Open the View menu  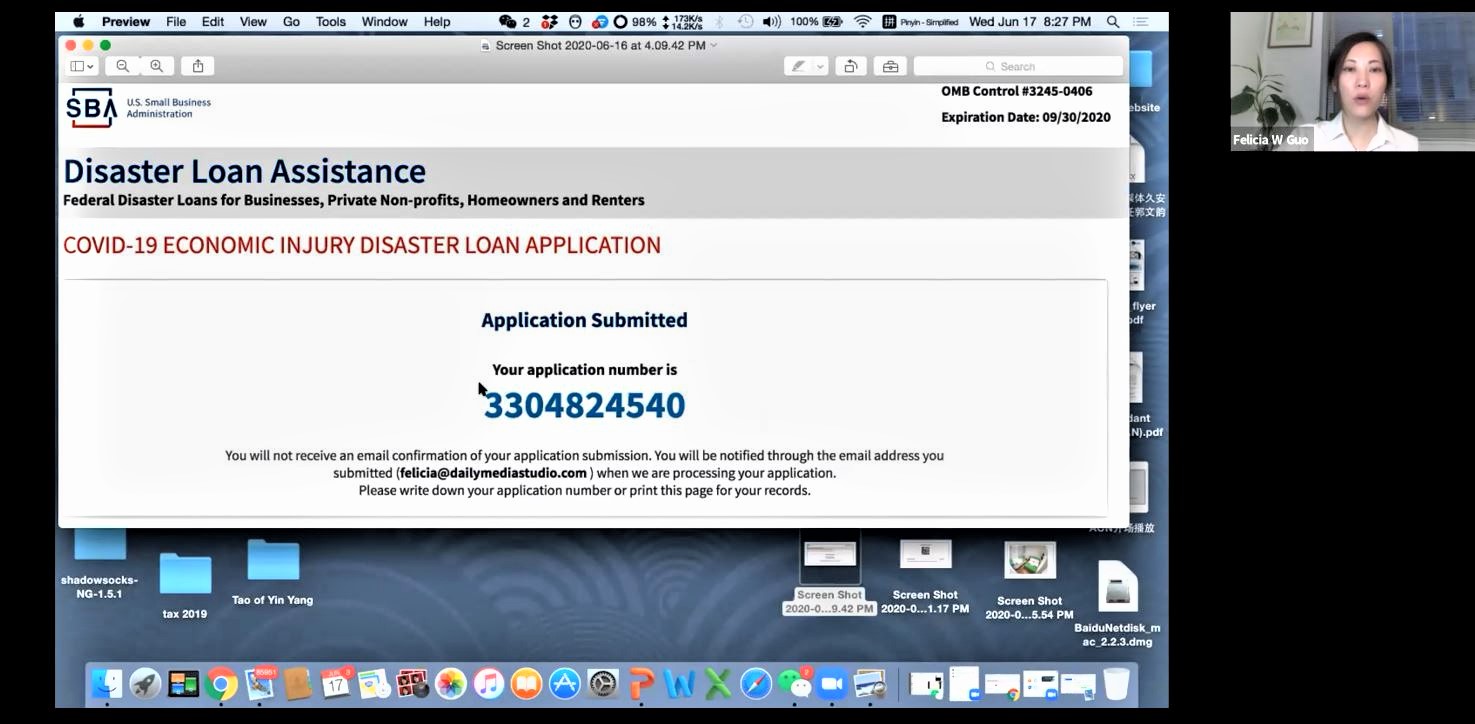253,21
